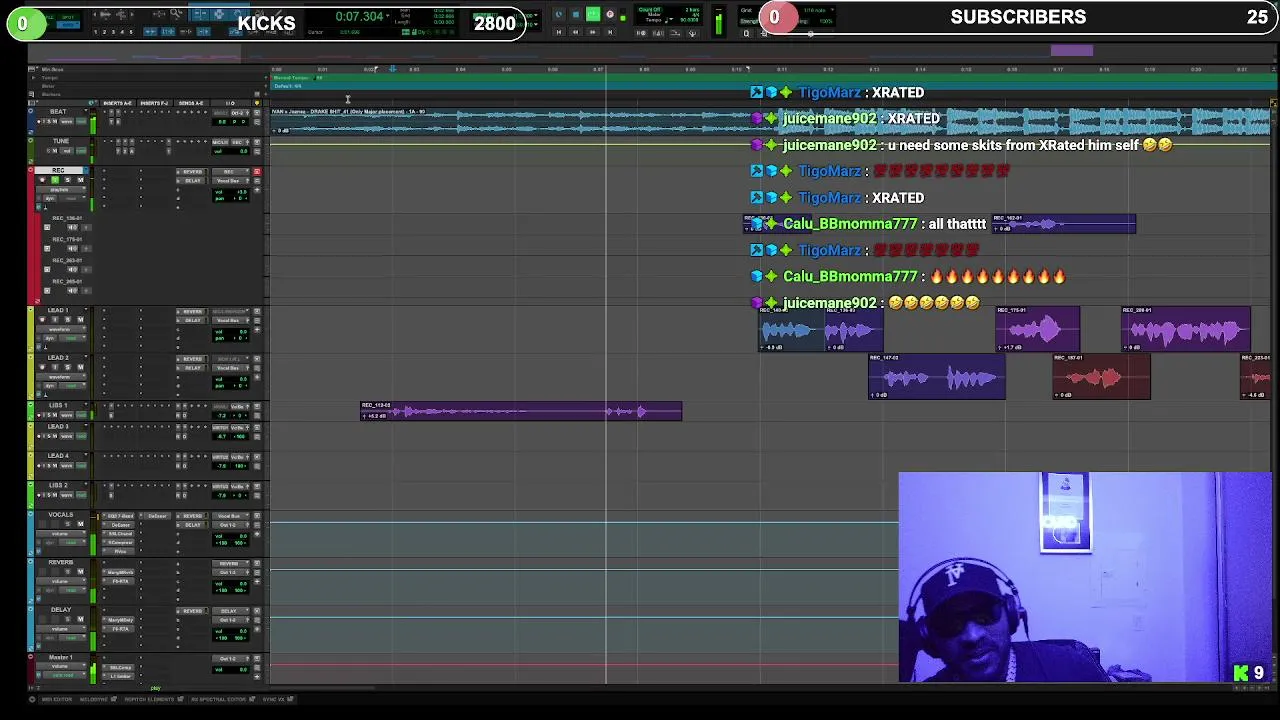Open the REVERB send on REC track
This screenshot has width=1280, height=720.
pos(191,172)
